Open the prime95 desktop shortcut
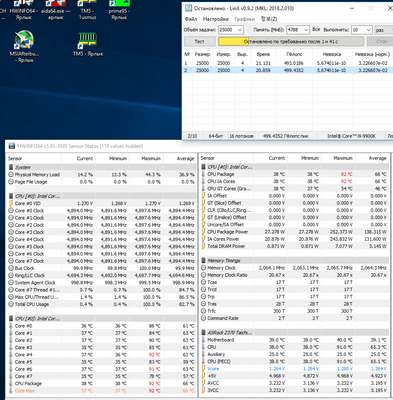The width and height of the screenshot is (393, 400). point(119,9)
